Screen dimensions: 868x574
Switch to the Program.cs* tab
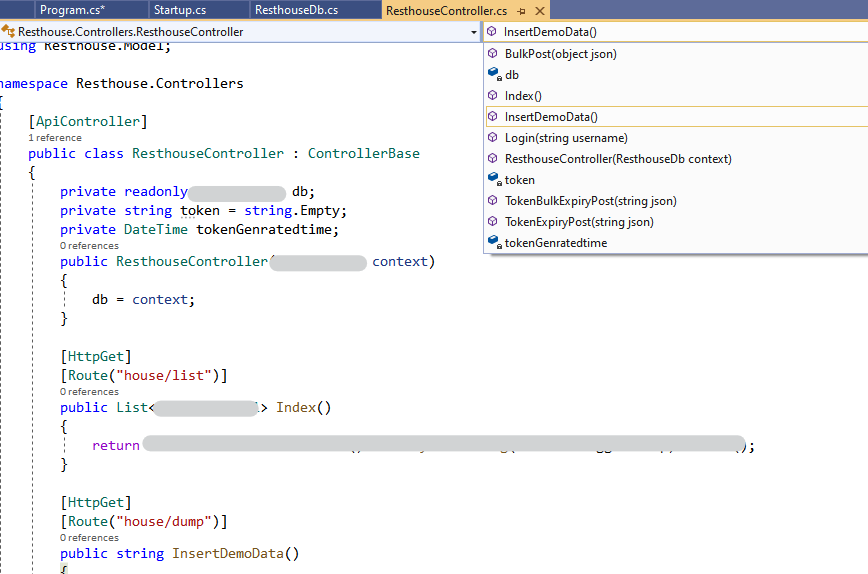click(x=72, y=10)
